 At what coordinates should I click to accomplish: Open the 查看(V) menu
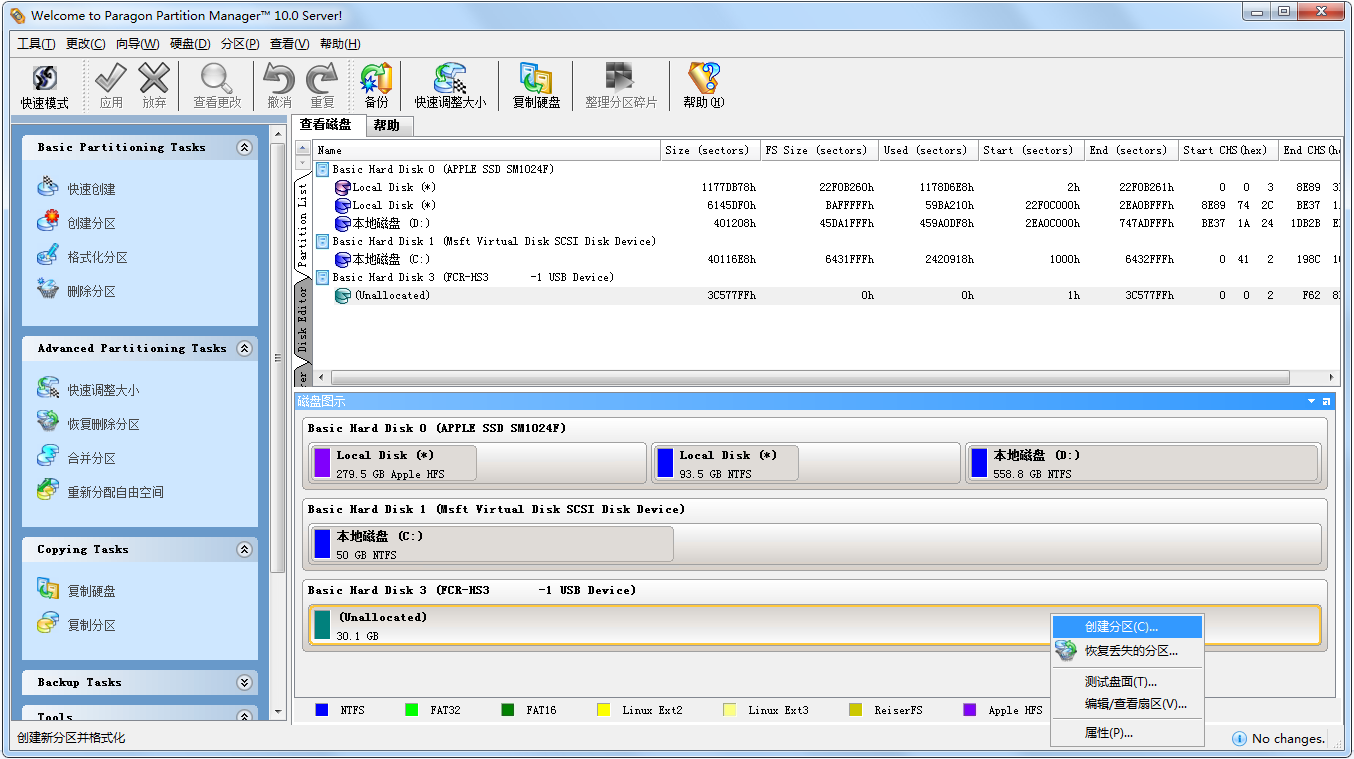(290, 44)
